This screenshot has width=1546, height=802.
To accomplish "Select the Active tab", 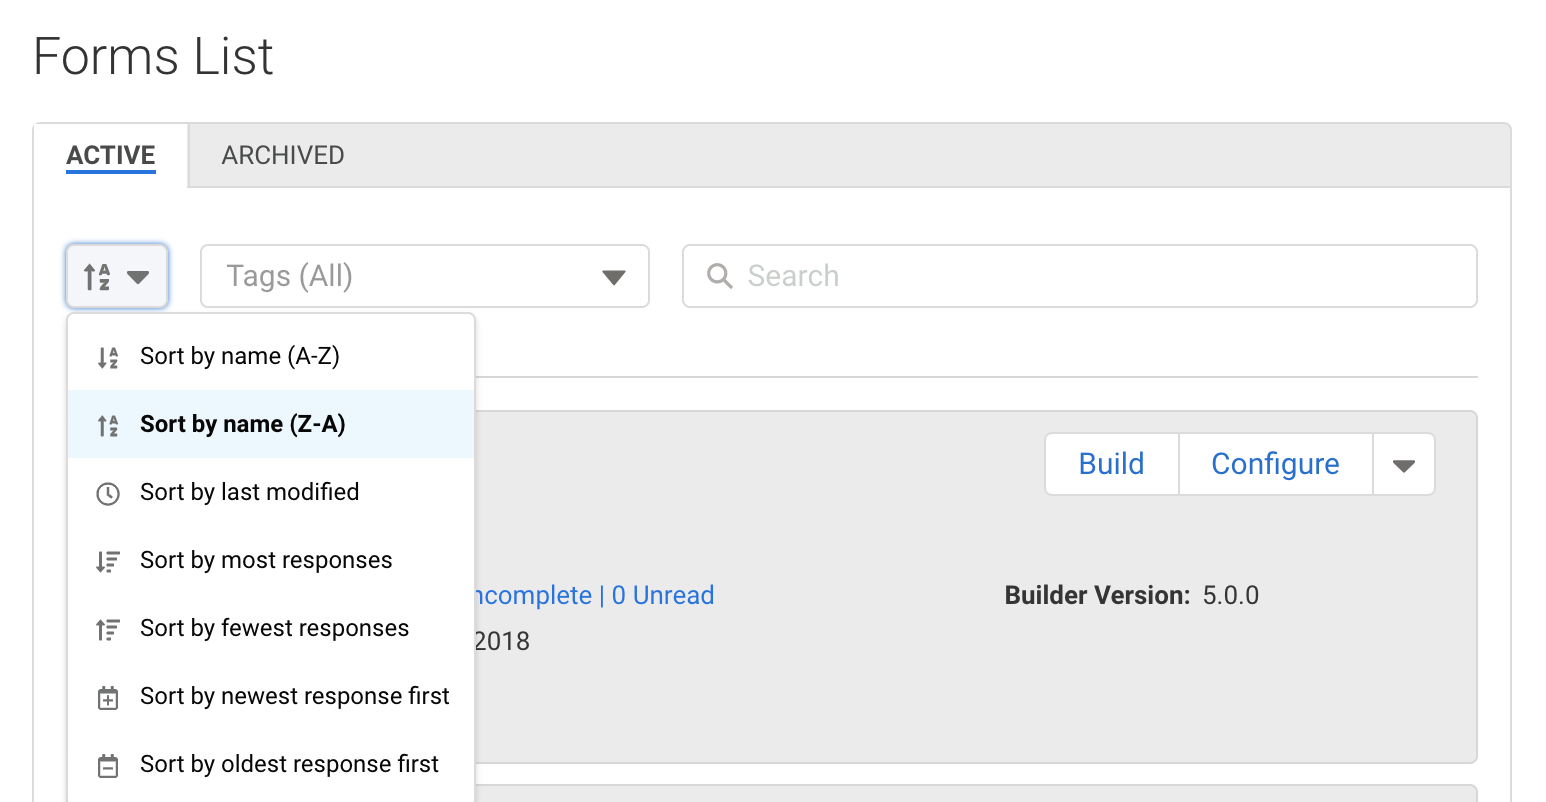I will tap(111, 155).
